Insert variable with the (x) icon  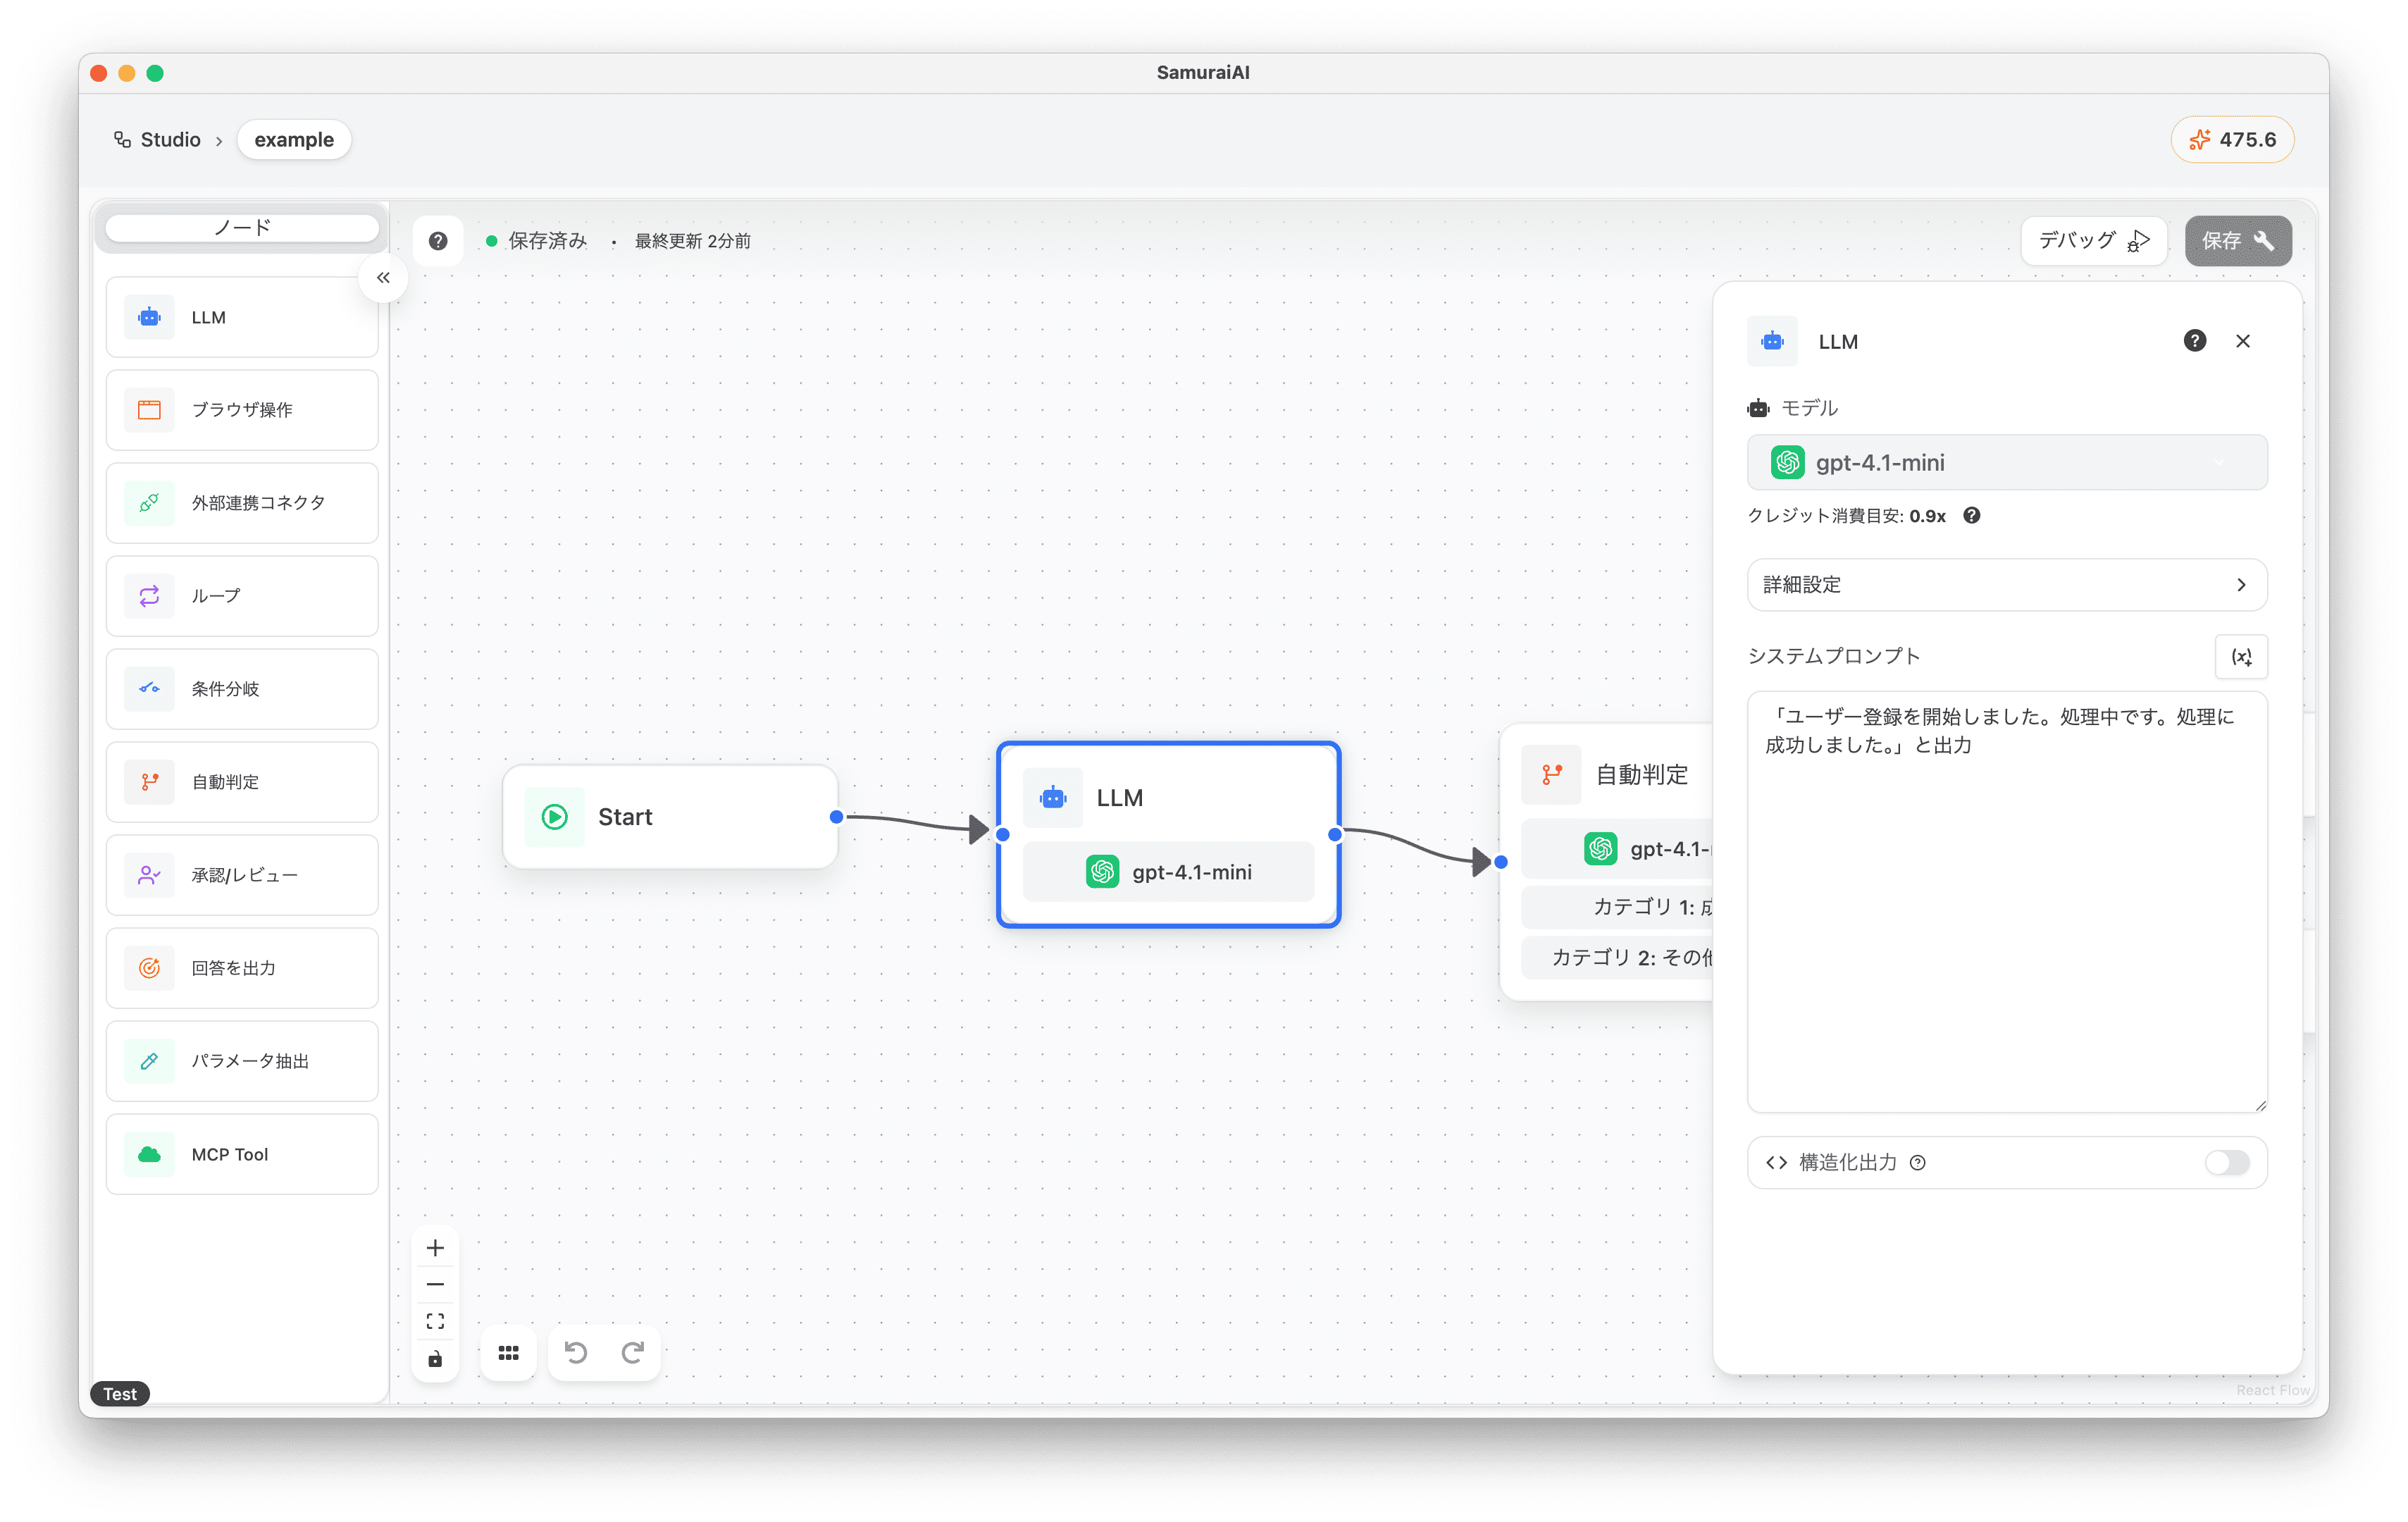coord(2241,657)
